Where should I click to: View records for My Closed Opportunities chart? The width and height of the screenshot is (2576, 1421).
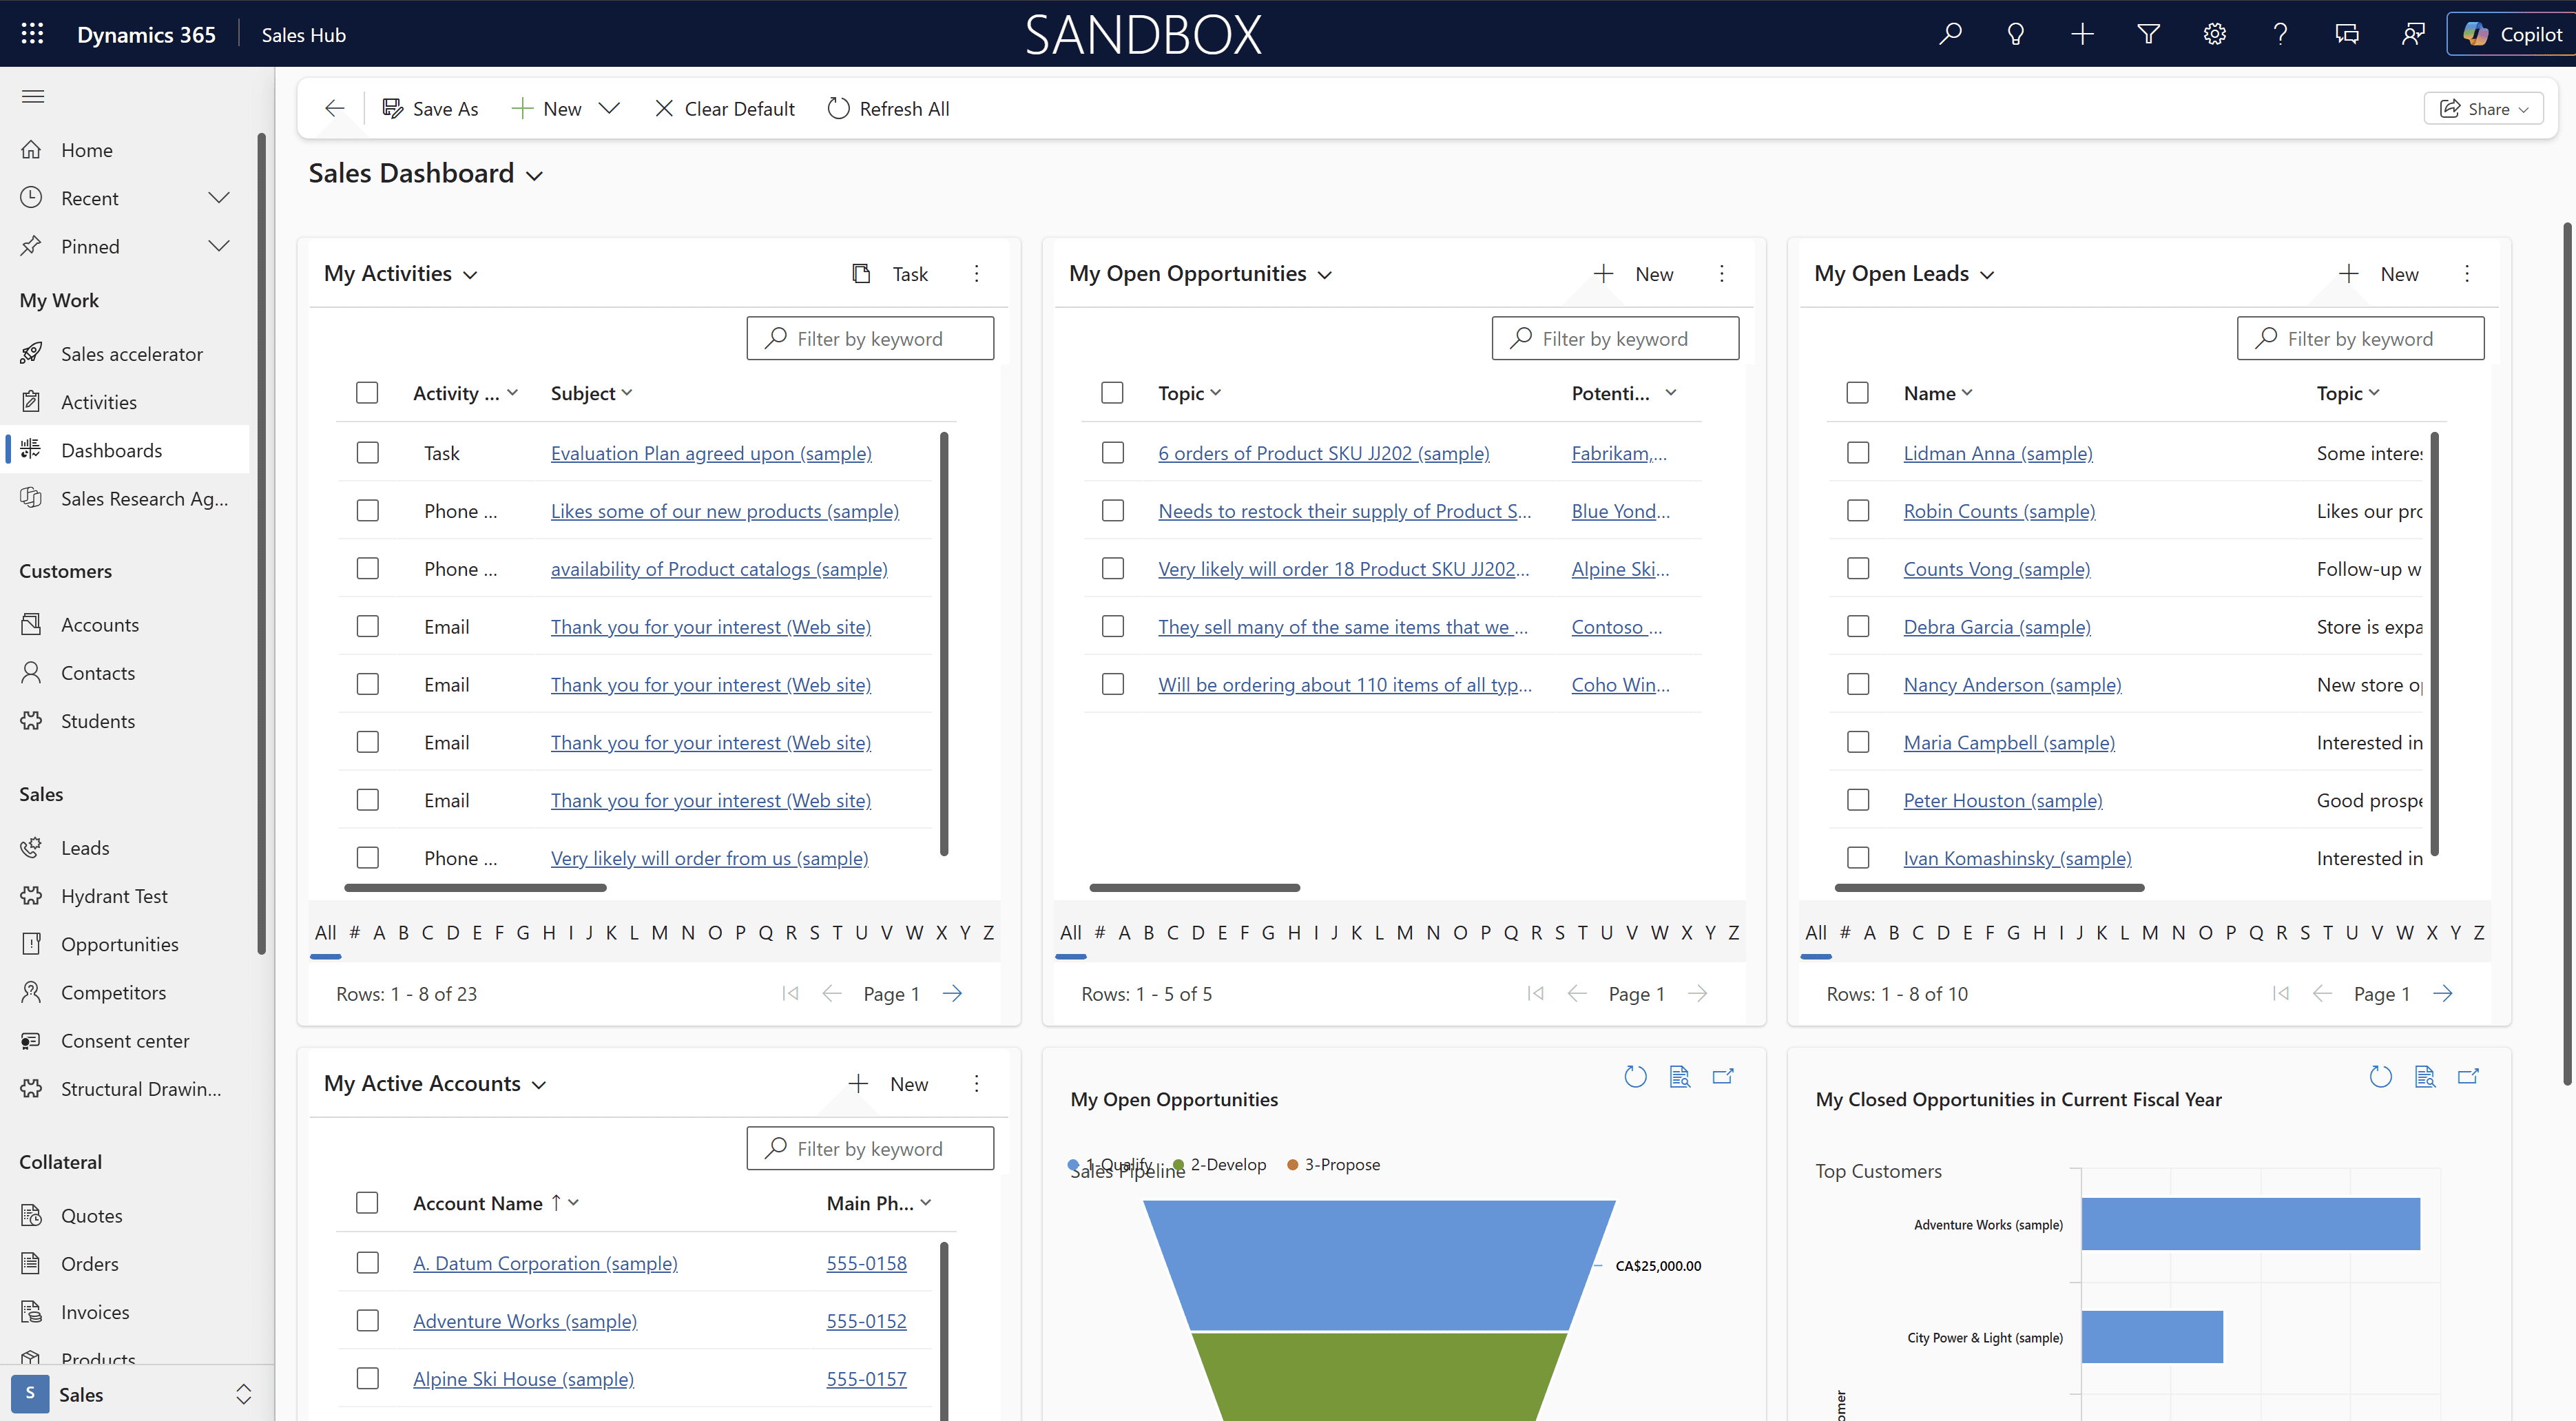2425,1077
